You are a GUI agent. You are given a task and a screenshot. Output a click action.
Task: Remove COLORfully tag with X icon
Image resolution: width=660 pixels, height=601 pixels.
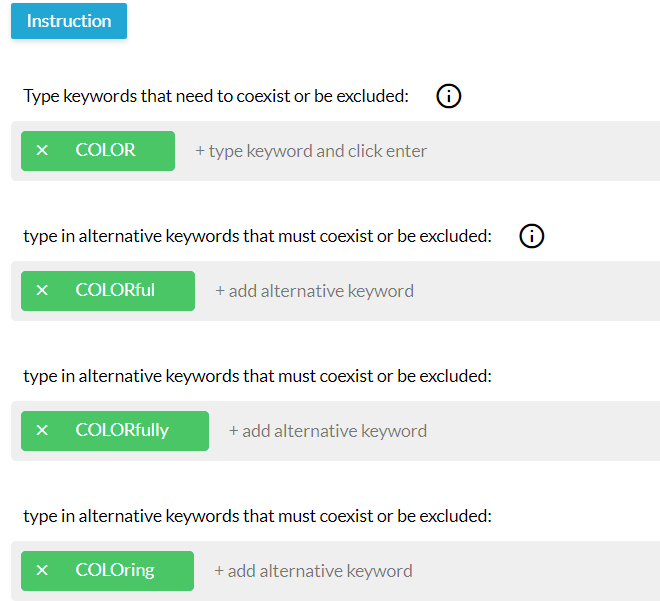pos(42,431)
